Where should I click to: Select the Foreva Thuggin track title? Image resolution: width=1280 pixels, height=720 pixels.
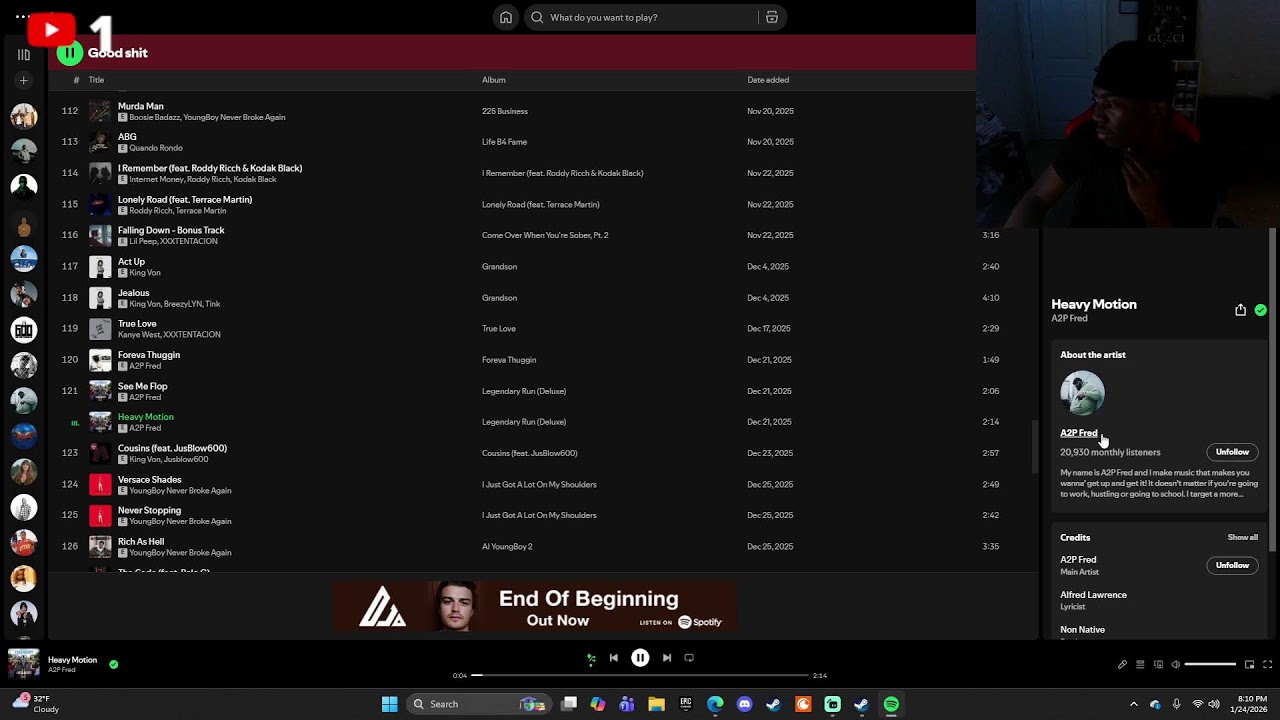click(149, 355)
